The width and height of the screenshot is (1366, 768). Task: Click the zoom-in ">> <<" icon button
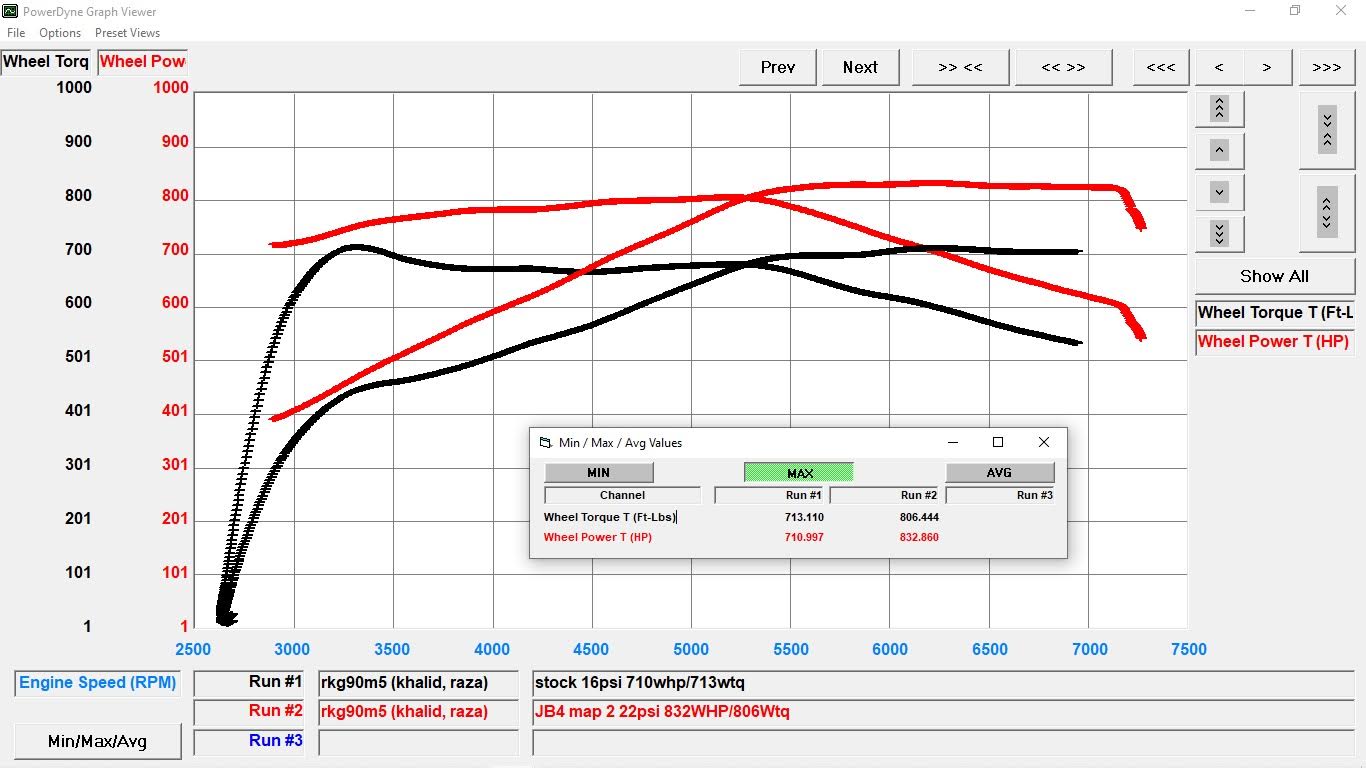(959, 67)
